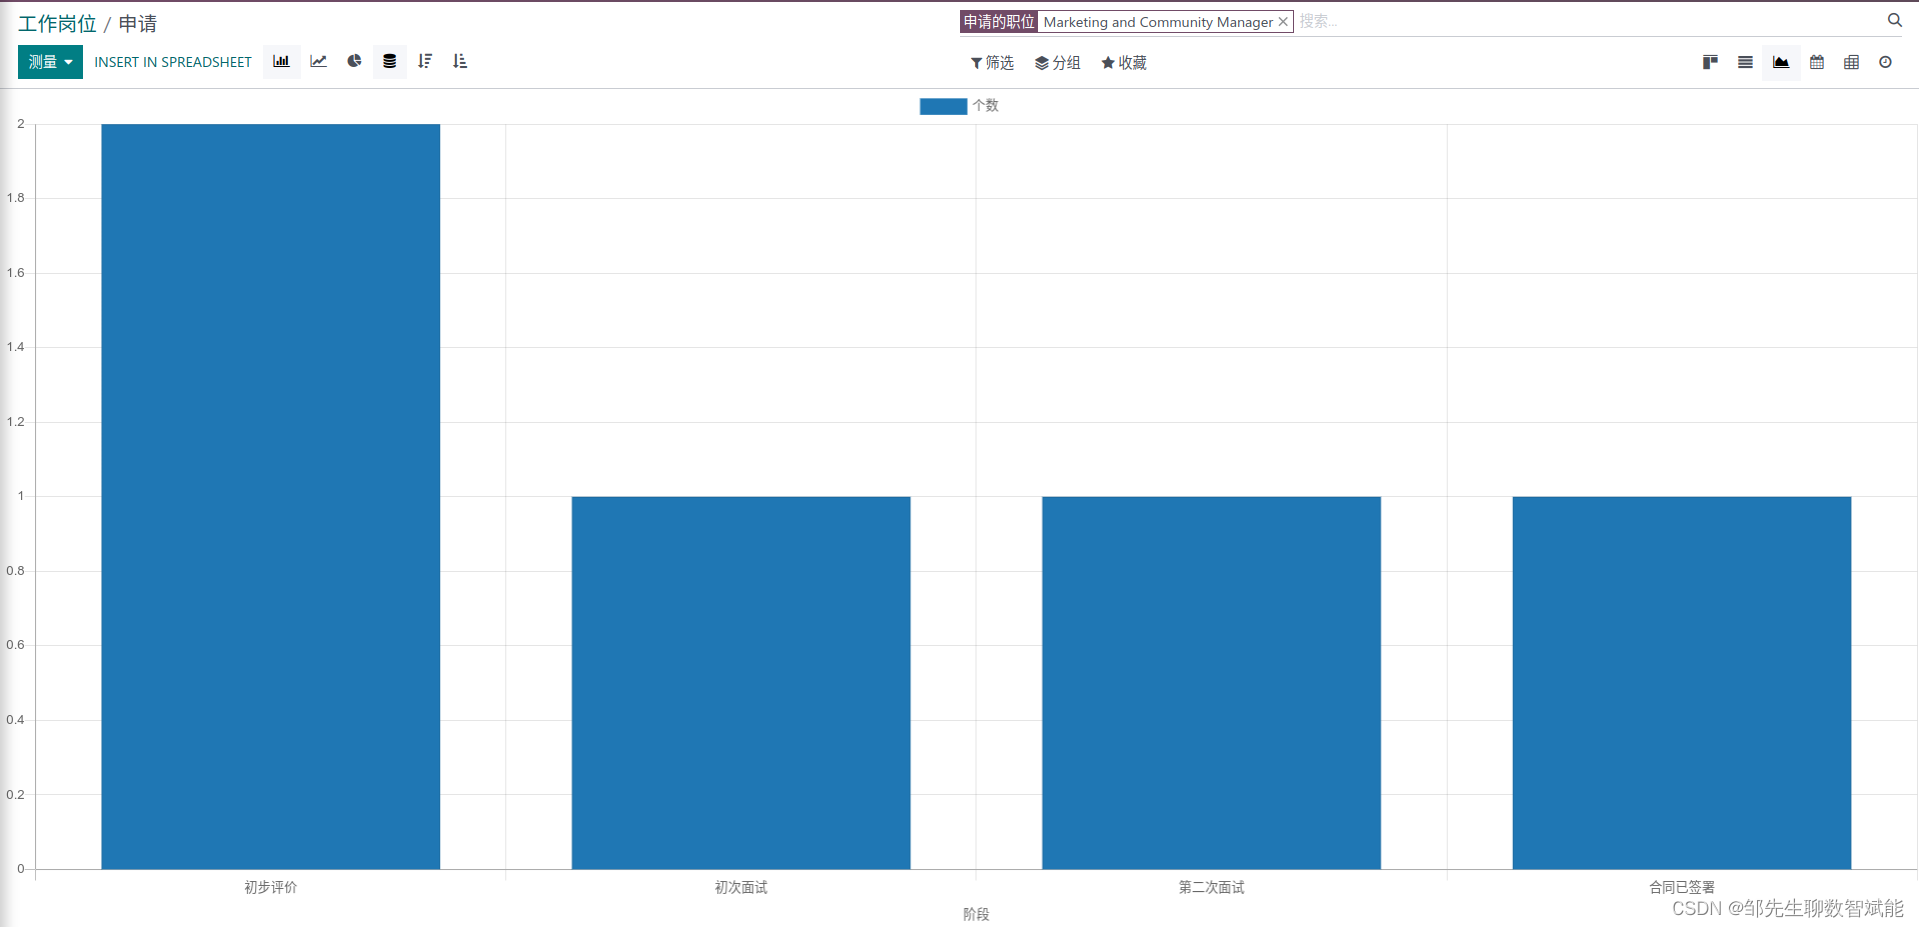Switch to kanban view
This screenshot has width=1919, height=927.
click(1710, 62)
